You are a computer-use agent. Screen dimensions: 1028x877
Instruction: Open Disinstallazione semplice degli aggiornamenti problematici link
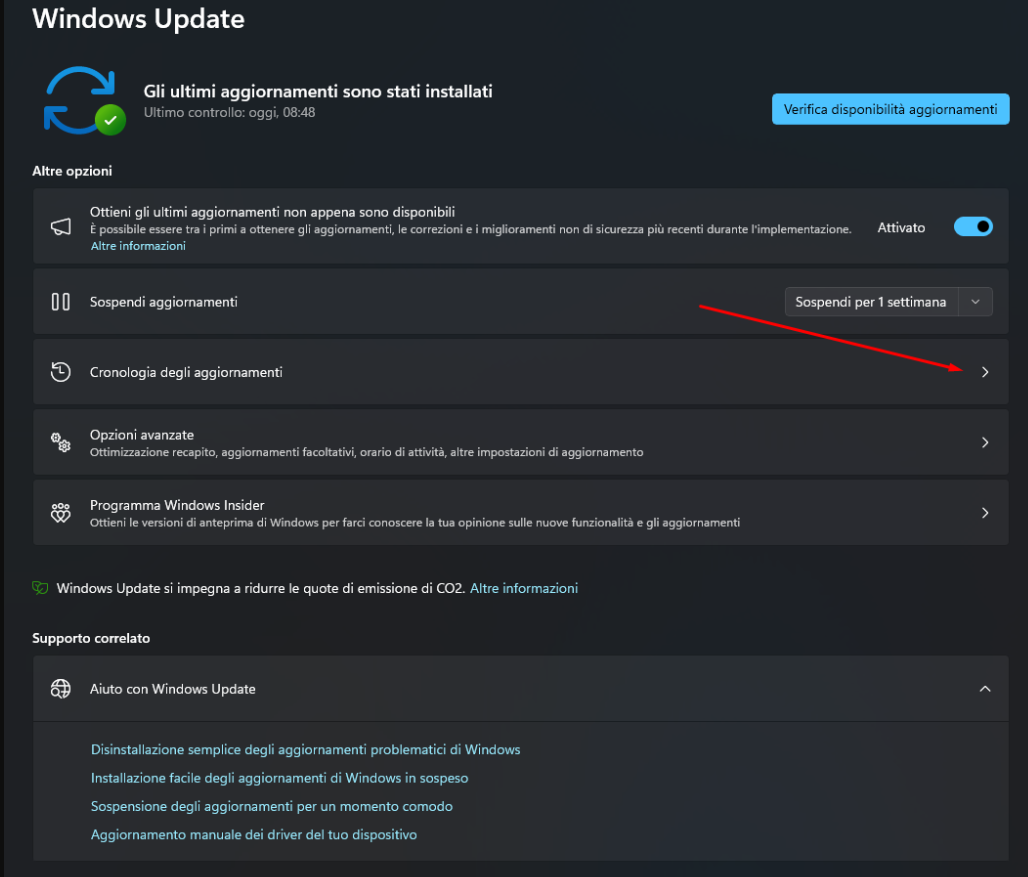coord(305,749)
